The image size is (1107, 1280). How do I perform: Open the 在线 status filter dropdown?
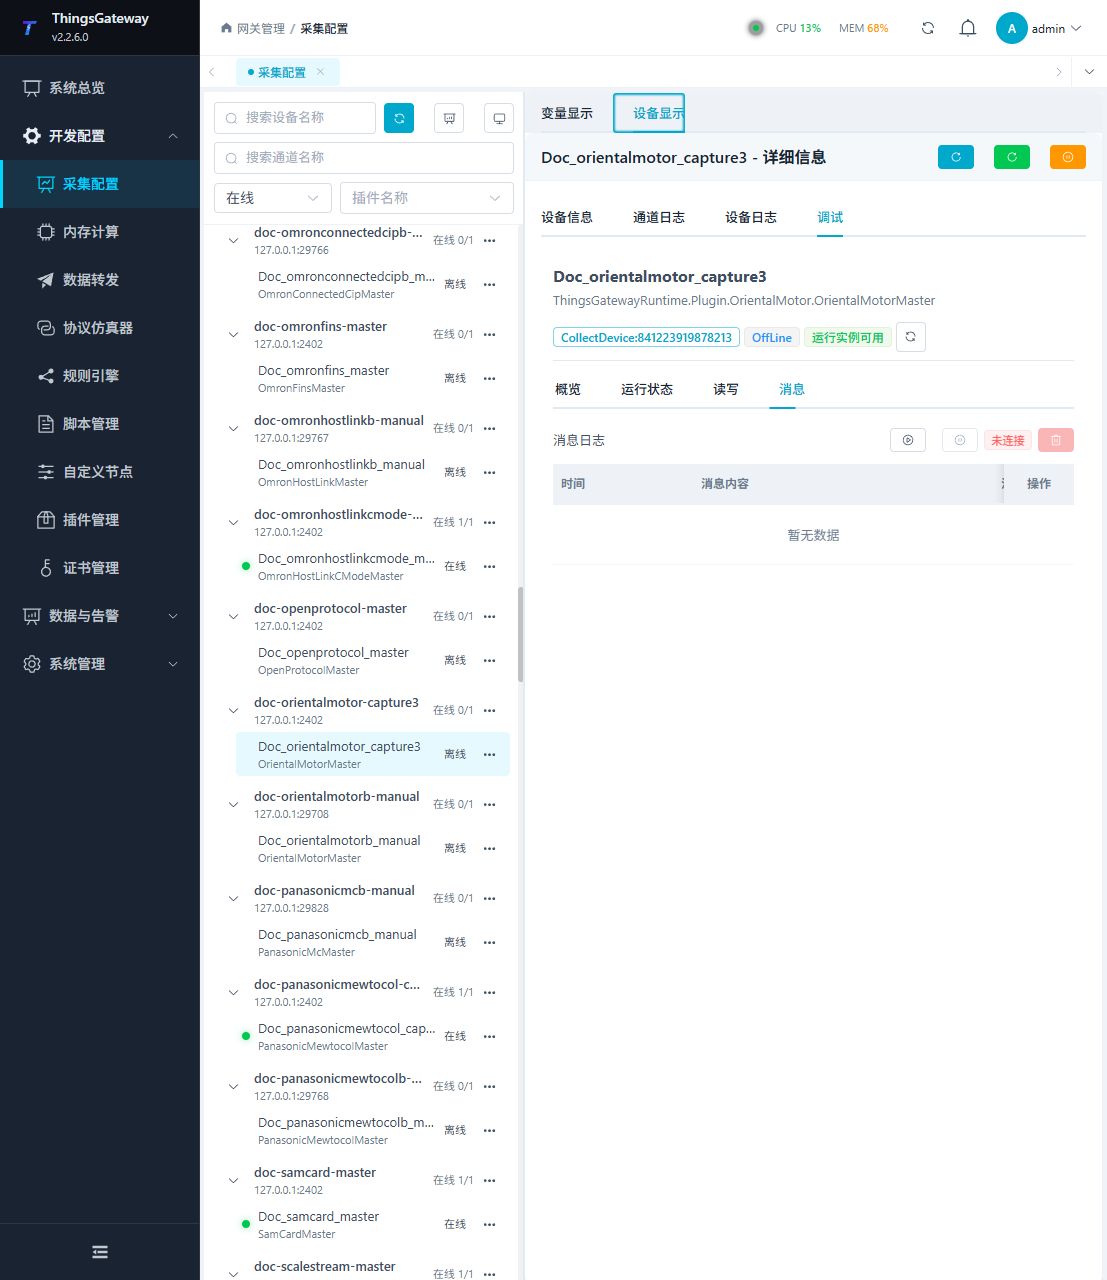273,198
